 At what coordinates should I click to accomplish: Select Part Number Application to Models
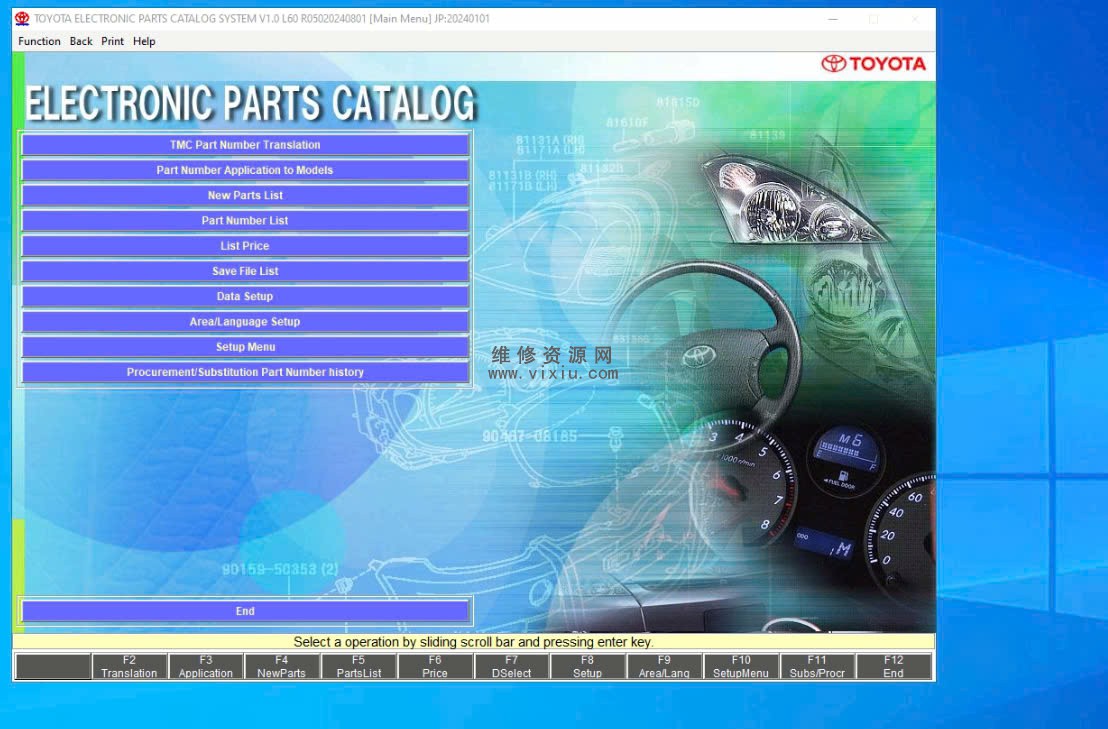tap(245, 170)
